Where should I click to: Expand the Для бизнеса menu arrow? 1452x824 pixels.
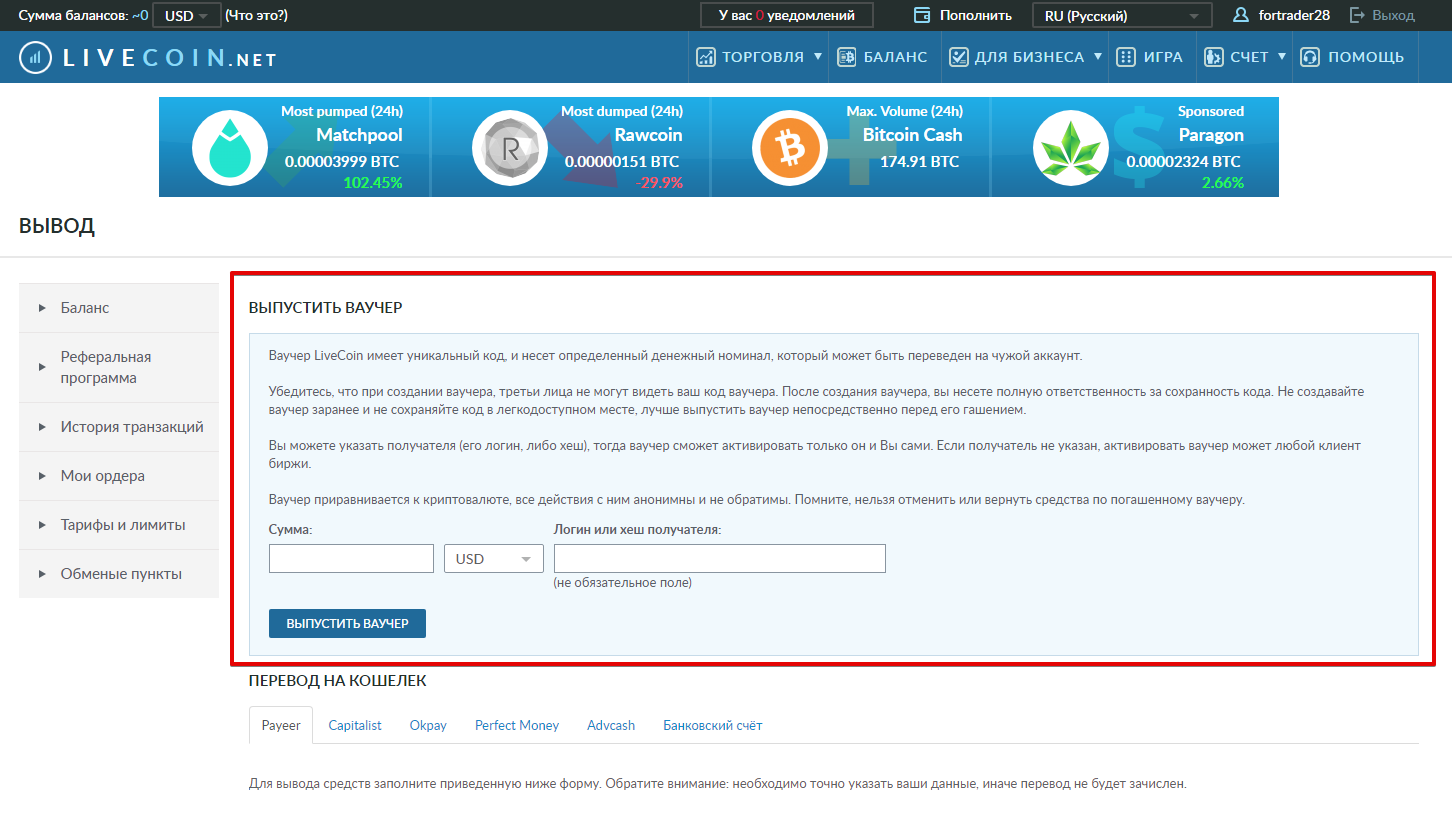point(1098,56)
